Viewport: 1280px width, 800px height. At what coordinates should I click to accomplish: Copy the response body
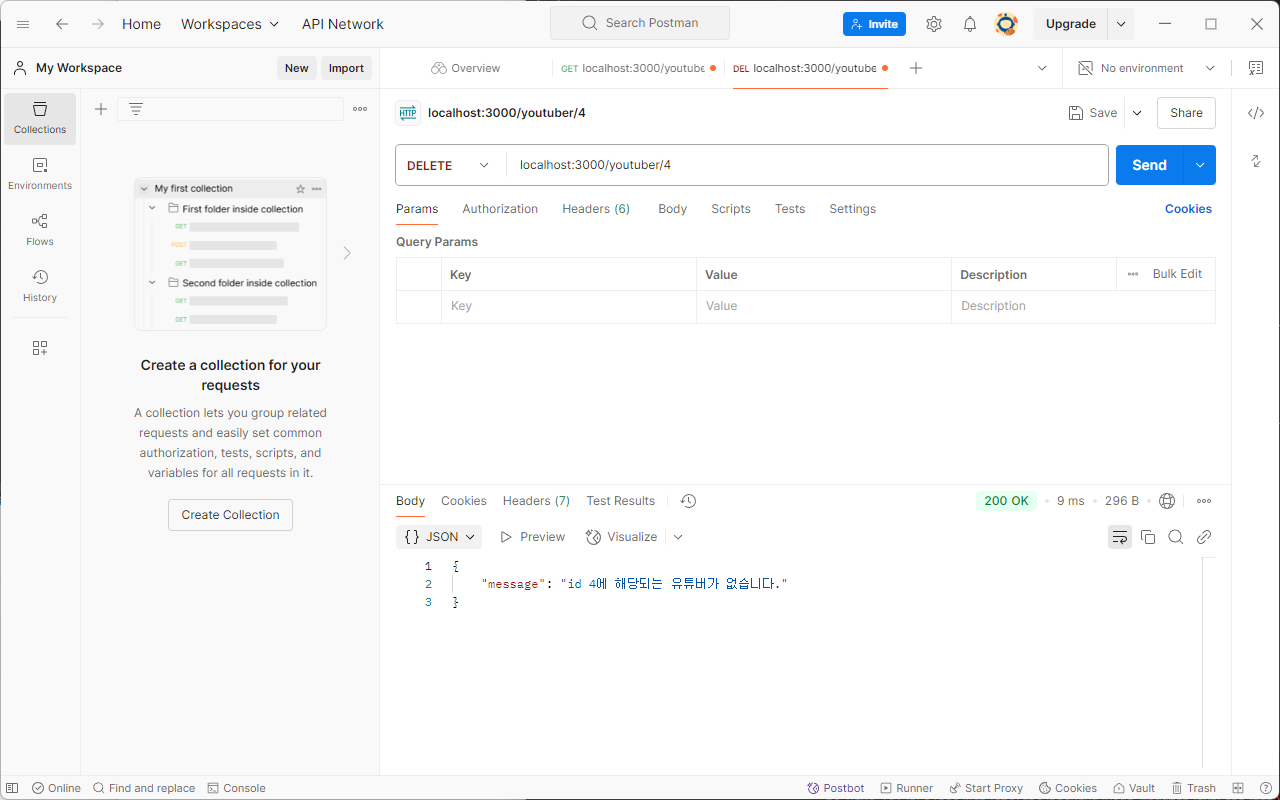(x=1148, y=537)
